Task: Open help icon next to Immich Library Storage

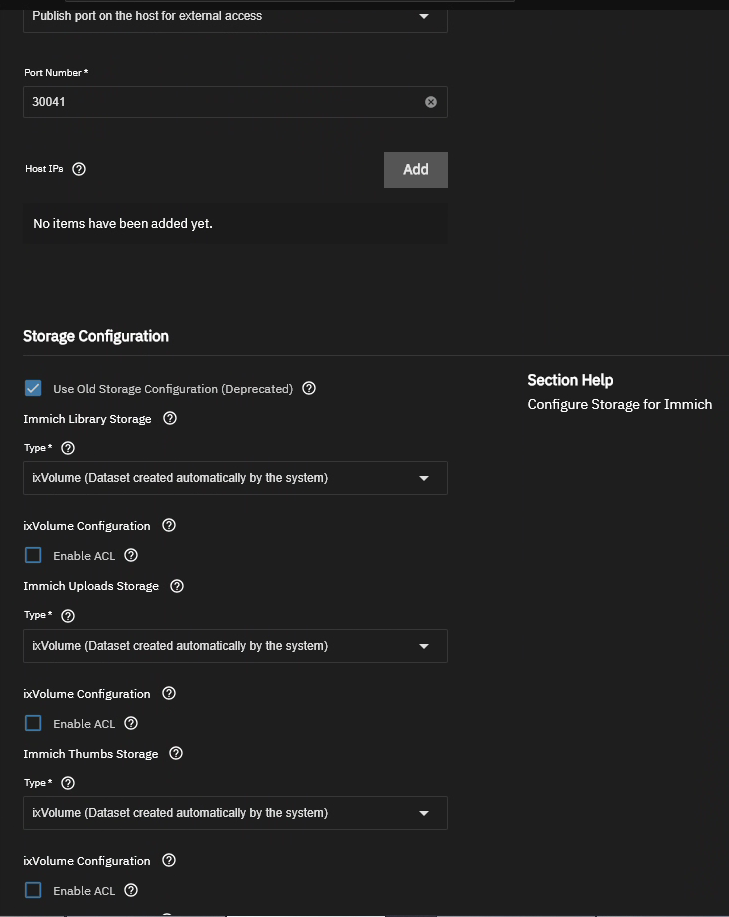Action: click(170, 419)
